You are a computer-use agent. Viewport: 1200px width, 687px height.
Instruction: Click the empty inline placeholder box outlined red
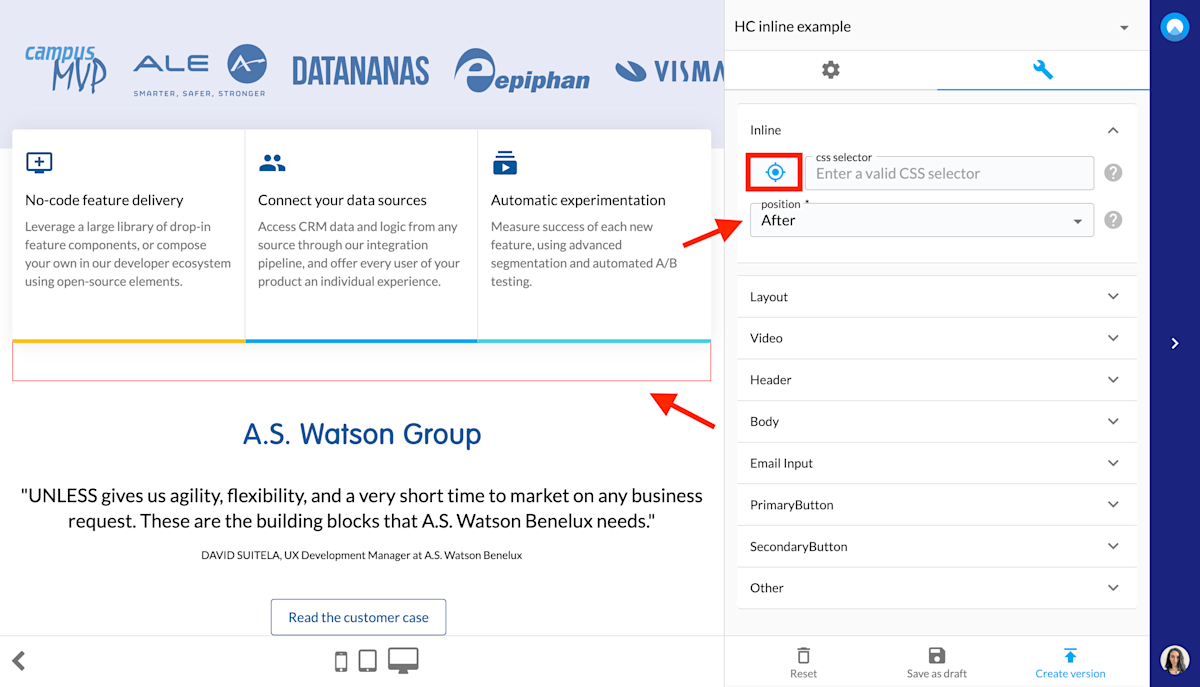coord(361,362)
